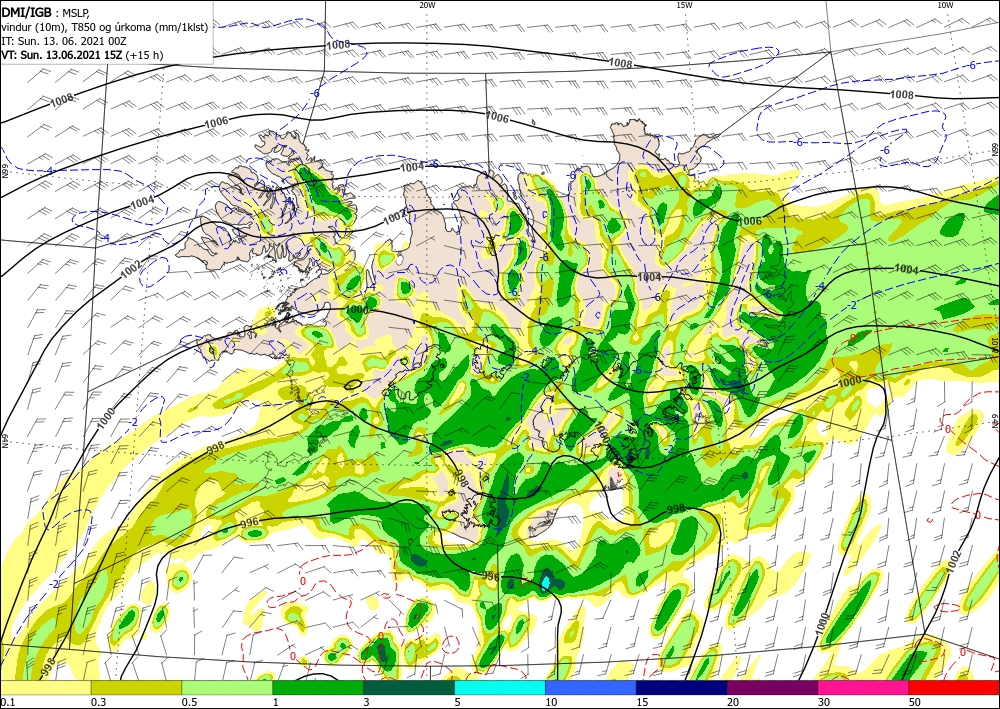The width and height of the screenshot is (1000, 709).
Task: Choose the purple 20–30 legend swatch
Action: tap(772, 687)
